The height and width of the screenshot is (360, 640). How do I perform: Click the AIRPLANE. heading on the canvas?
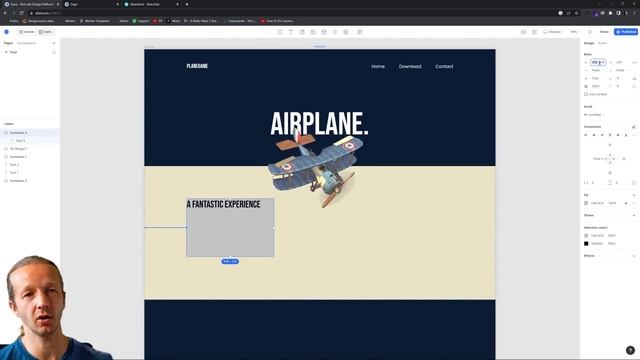319,124
